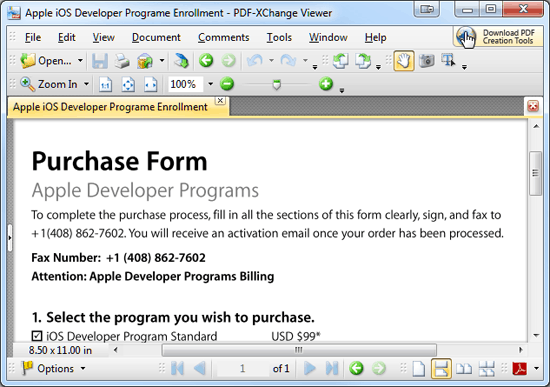This screenshot has height=387, width=550.
Task: Click the vertical scrollbar thumb
Action: click(x=536, y=173)
